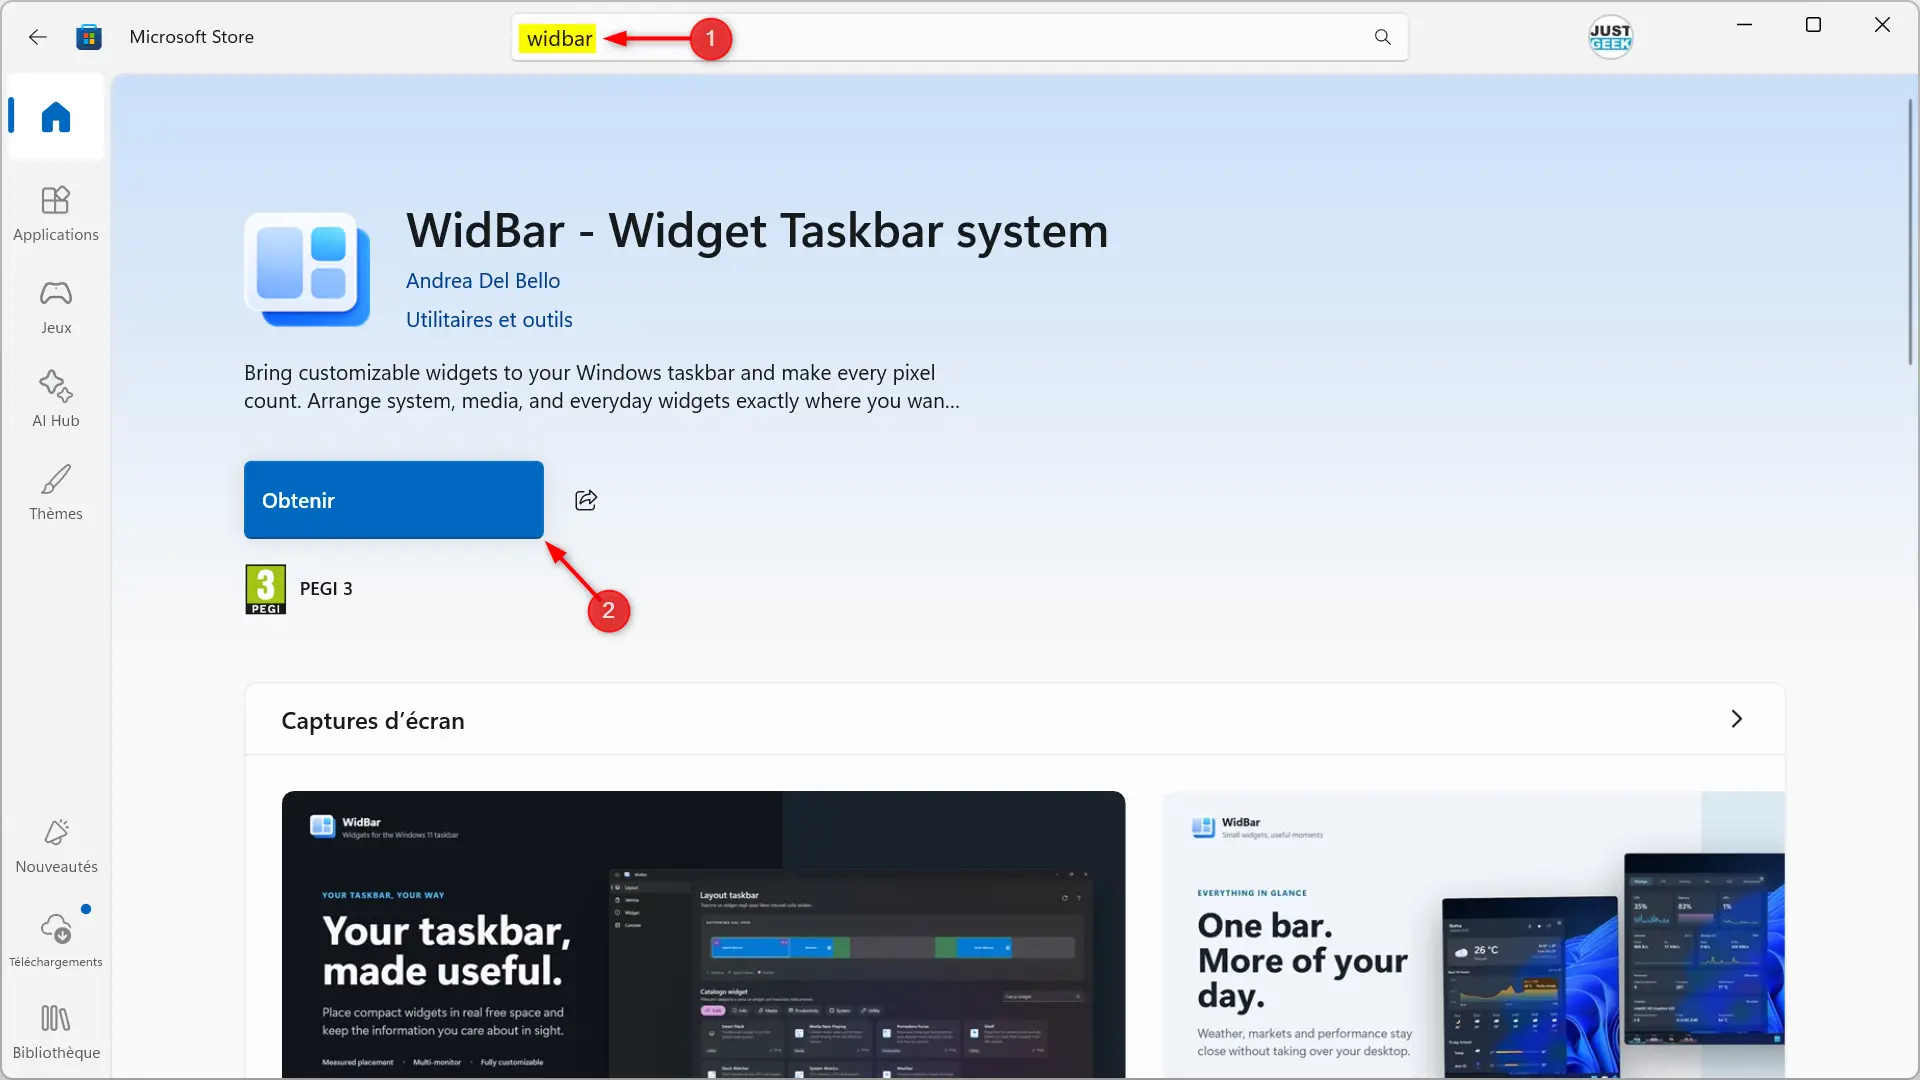
Task: Open the Jeux section
Action: click(56, 307)
